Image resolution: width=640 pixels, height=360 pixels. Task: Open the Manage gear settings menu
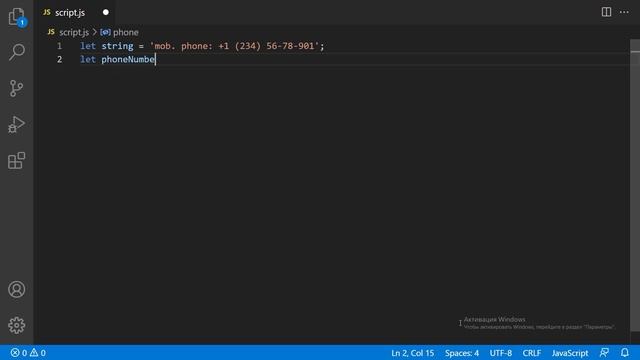(16, 325)
